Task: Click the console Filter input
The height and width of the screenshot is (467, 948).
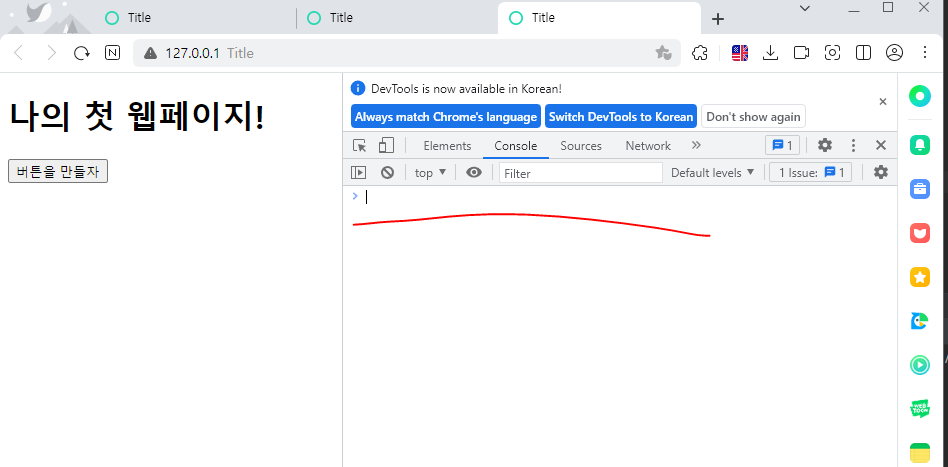Action: (581, 173)
